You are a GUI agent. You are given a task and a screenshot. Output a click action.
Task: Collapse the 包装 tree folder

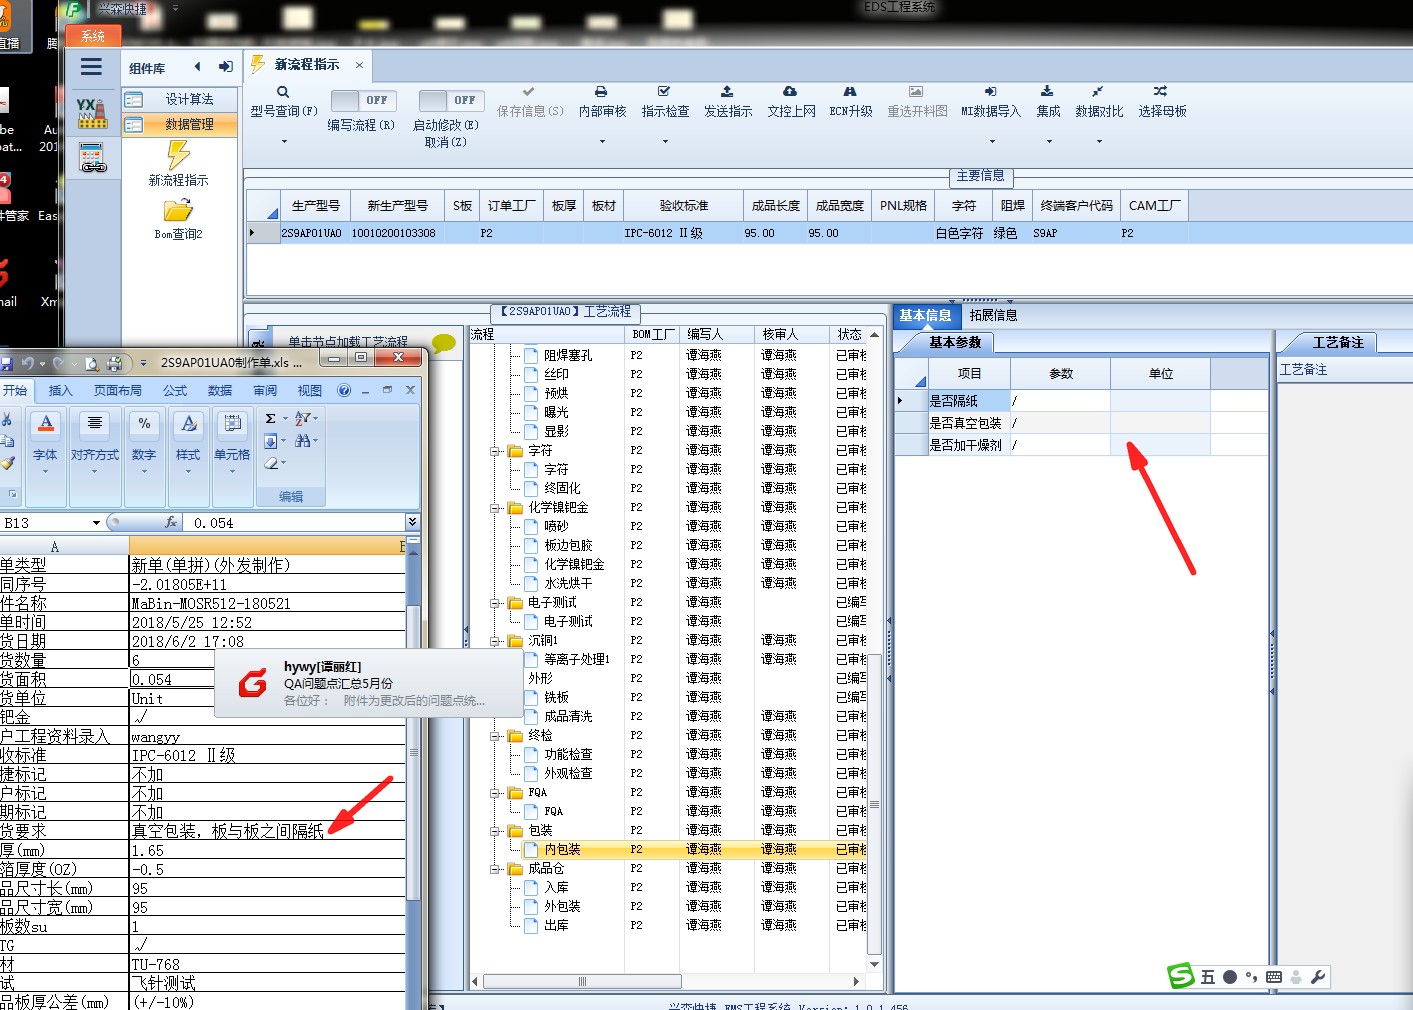coord(495,831)
